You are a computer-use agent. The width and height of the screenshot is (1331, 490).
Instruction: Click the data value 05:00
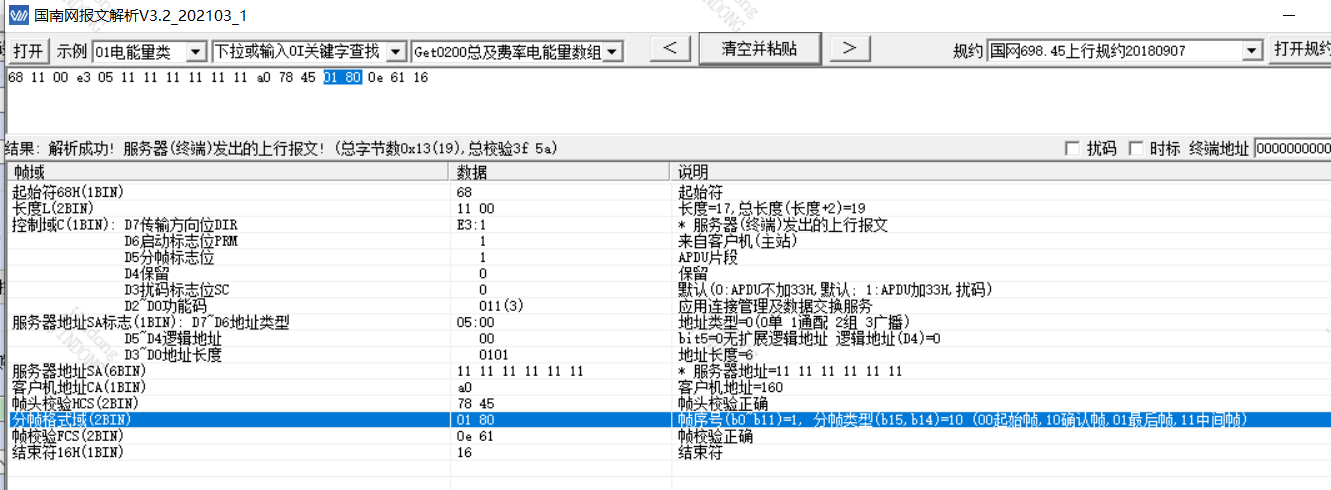pyautogui.click(x=475, y=322)
